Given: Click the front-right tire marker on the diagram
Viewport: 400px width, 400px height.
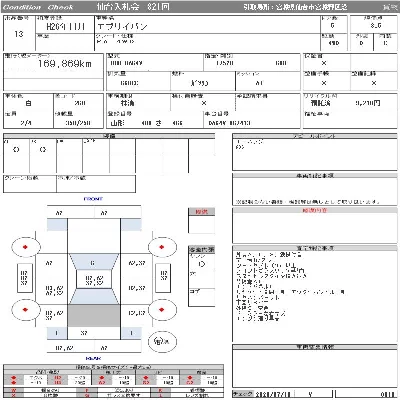Looking at the screenshot, I should point(162,247).
